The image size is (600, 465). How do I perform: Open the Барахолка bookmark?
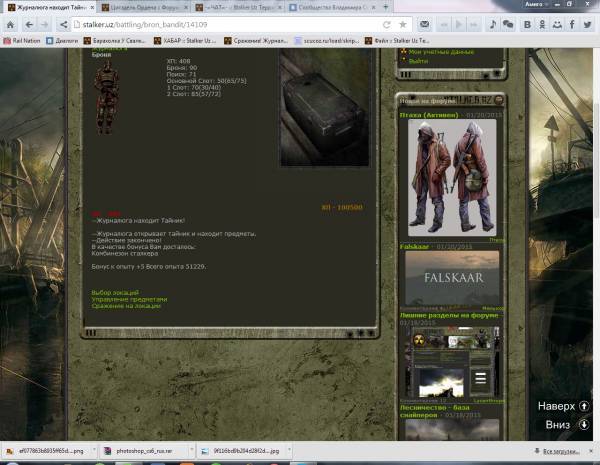coord(115,41)
